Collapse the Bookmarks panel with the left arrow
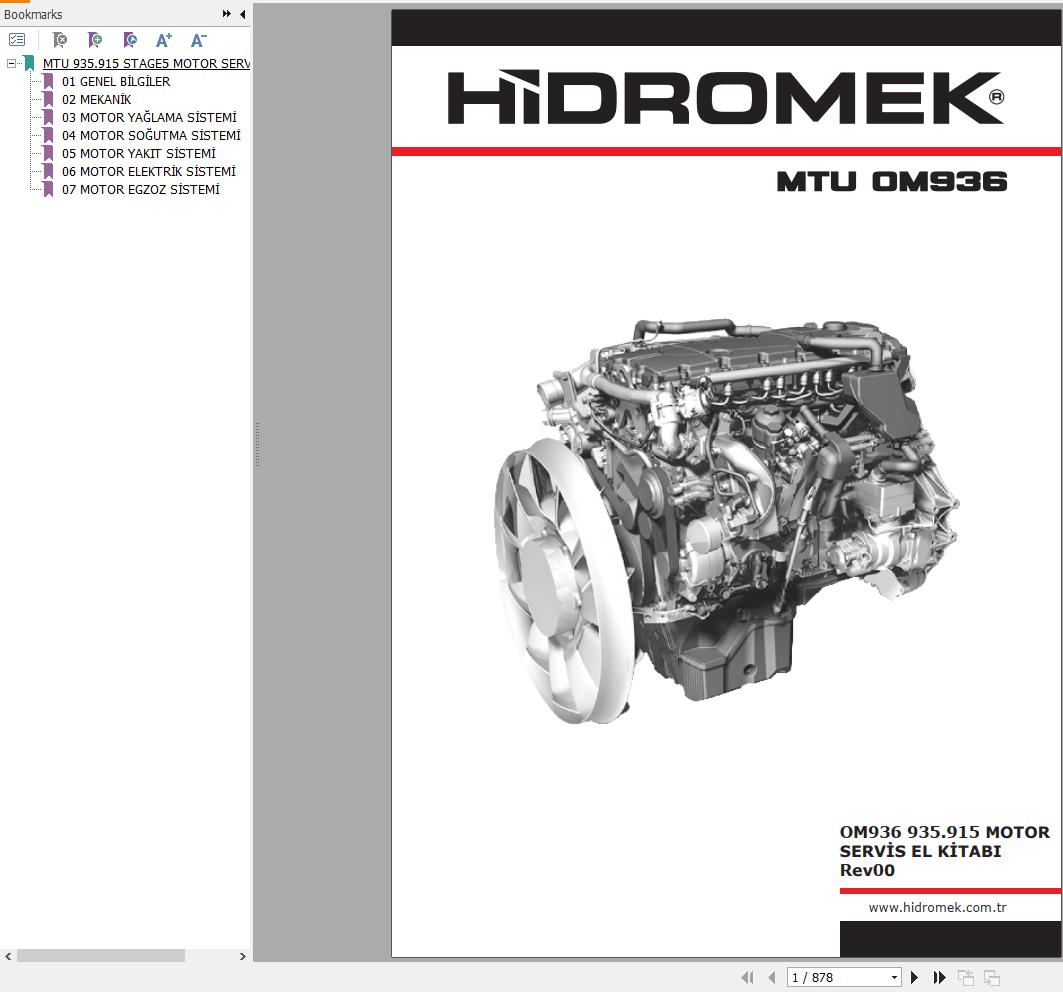The height and width of the screenshot is (992, 1063). point(243,14)
